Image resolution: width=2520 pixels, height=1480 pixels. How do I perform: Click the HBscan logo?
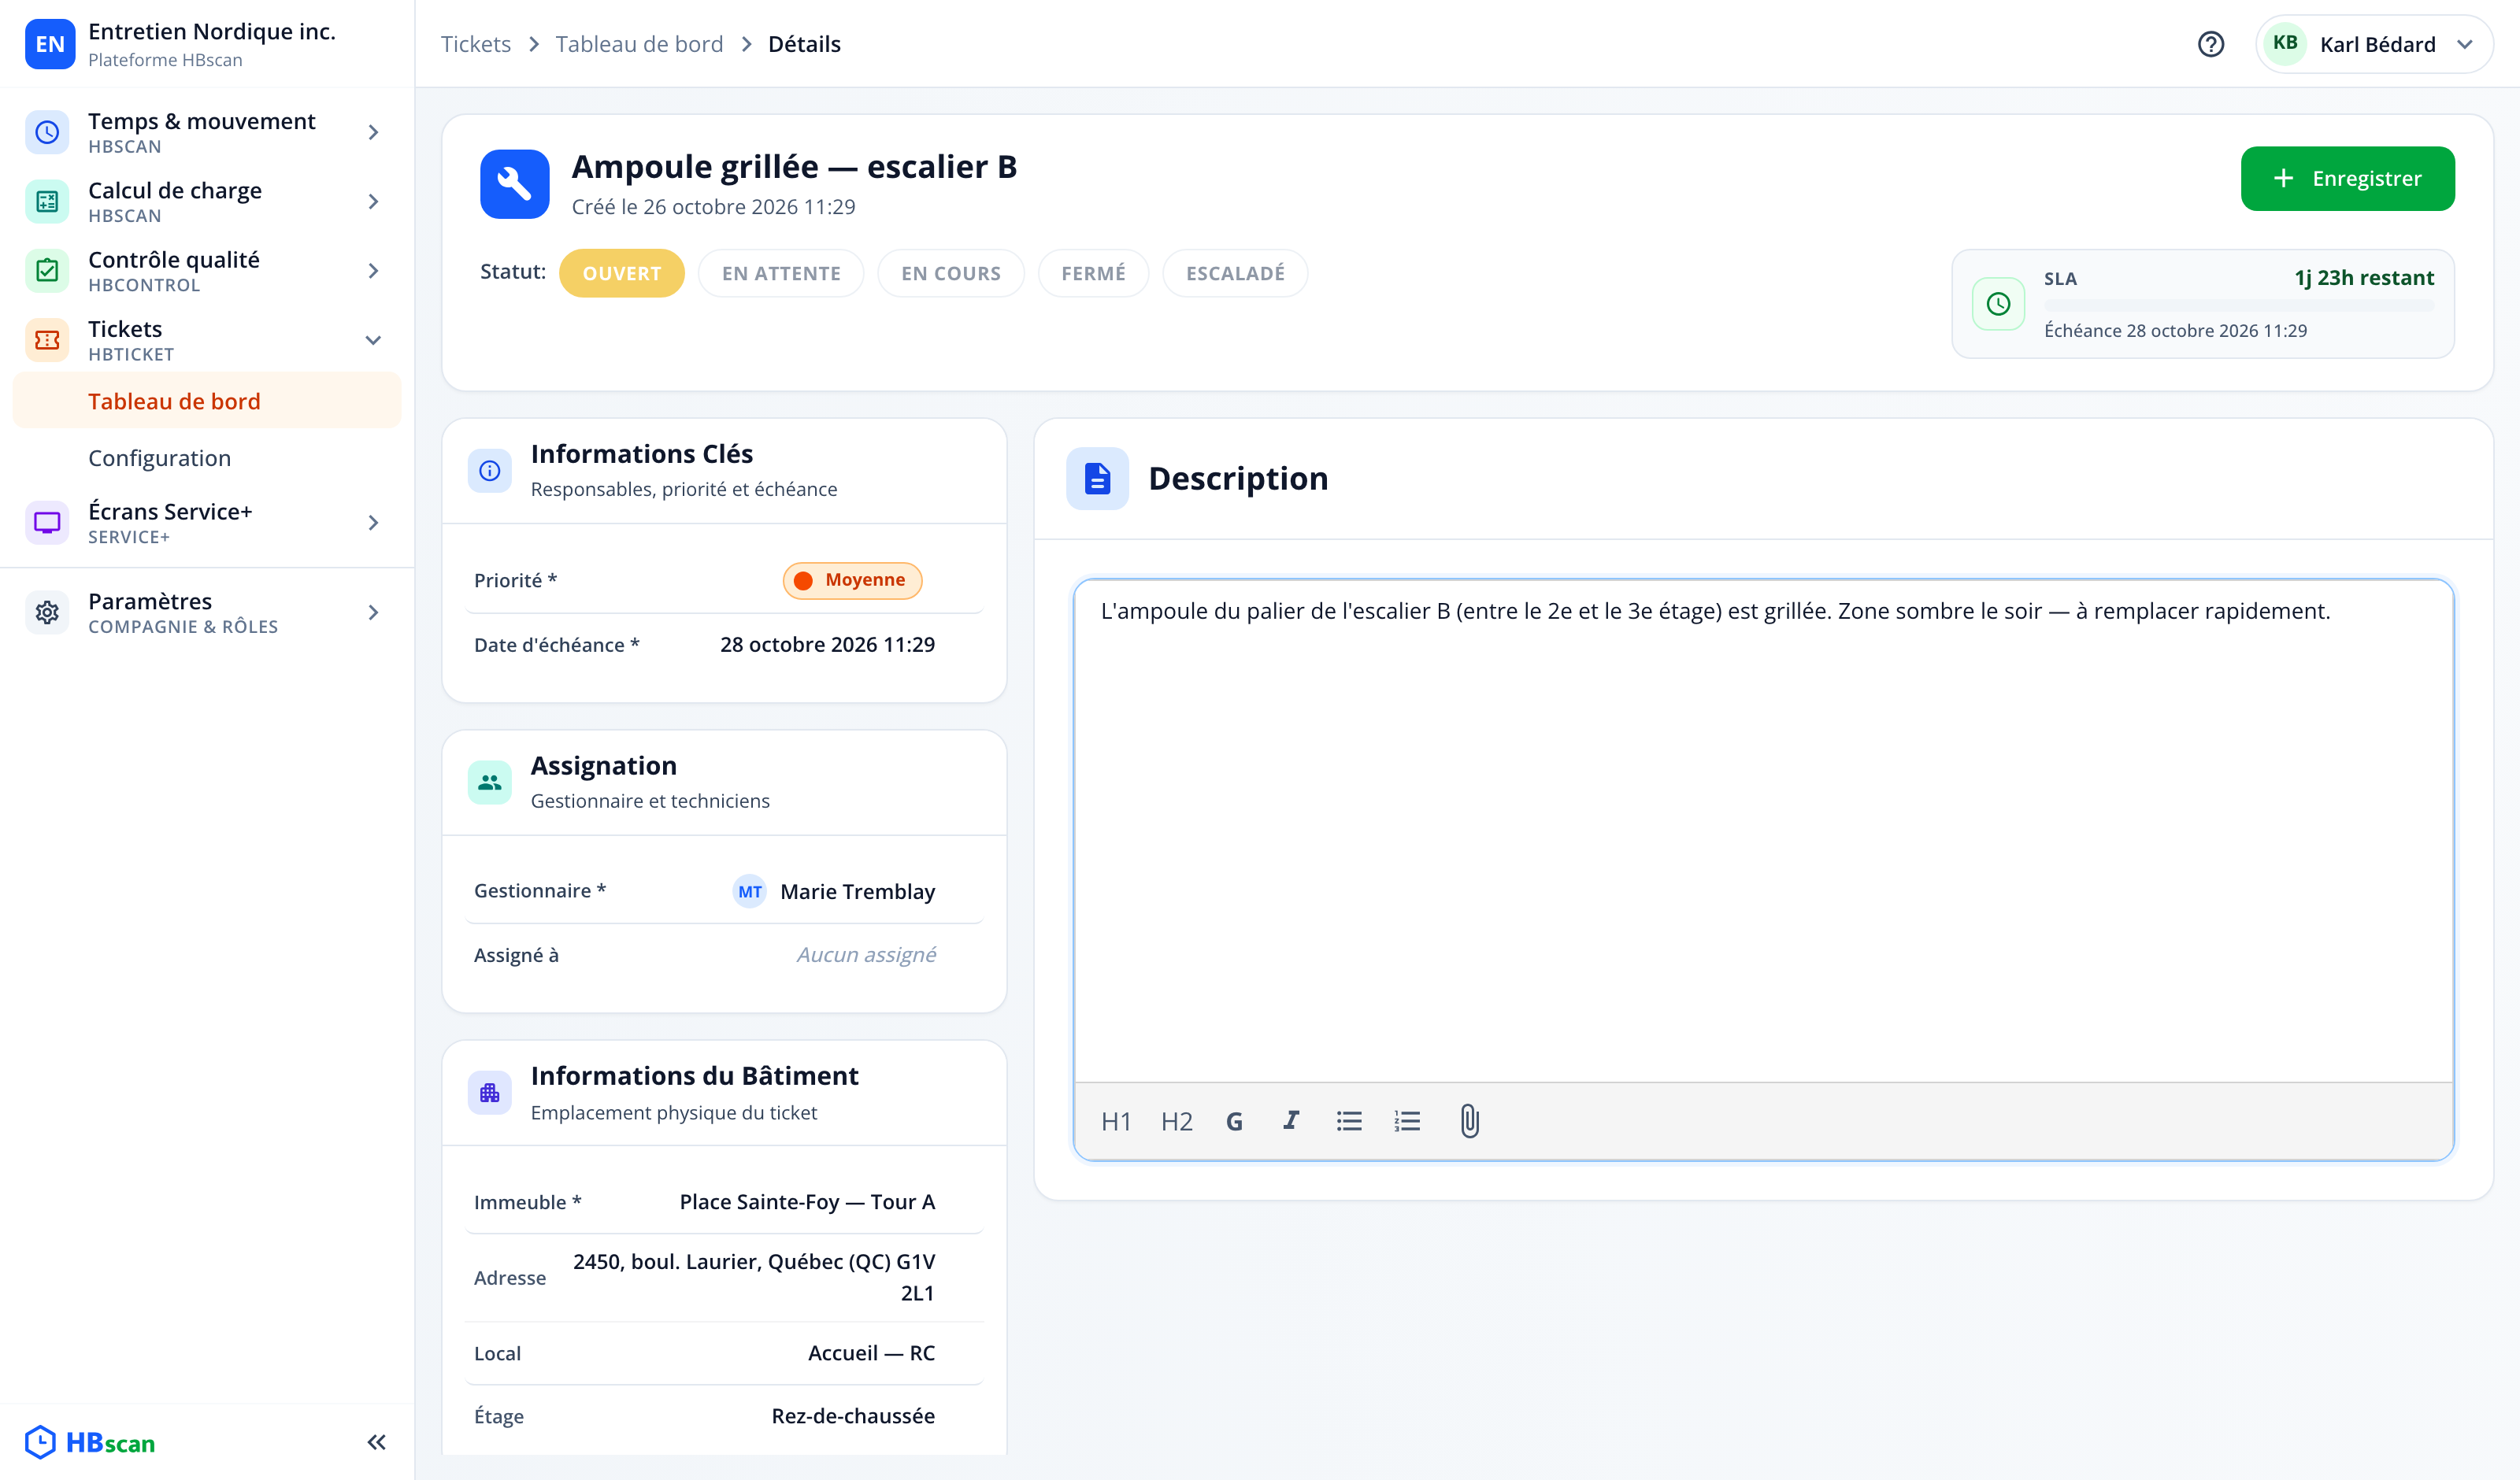(x=91, y=1442)
